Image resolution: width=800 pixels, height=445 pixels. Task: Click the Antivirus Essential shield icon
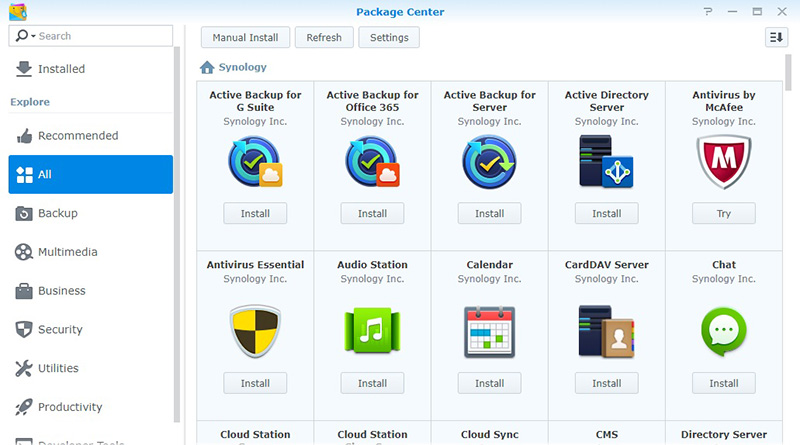coord(255,332)
